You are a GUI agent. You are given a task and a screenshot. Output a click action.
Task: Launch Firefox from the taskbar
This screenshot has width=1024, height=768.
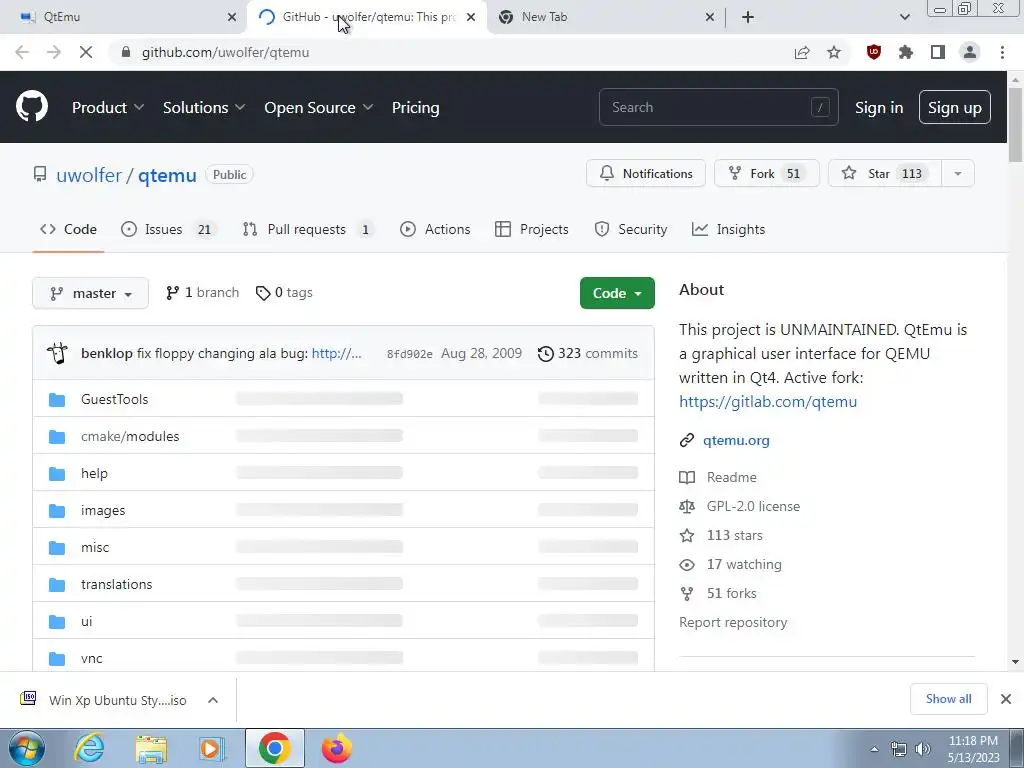337,748
